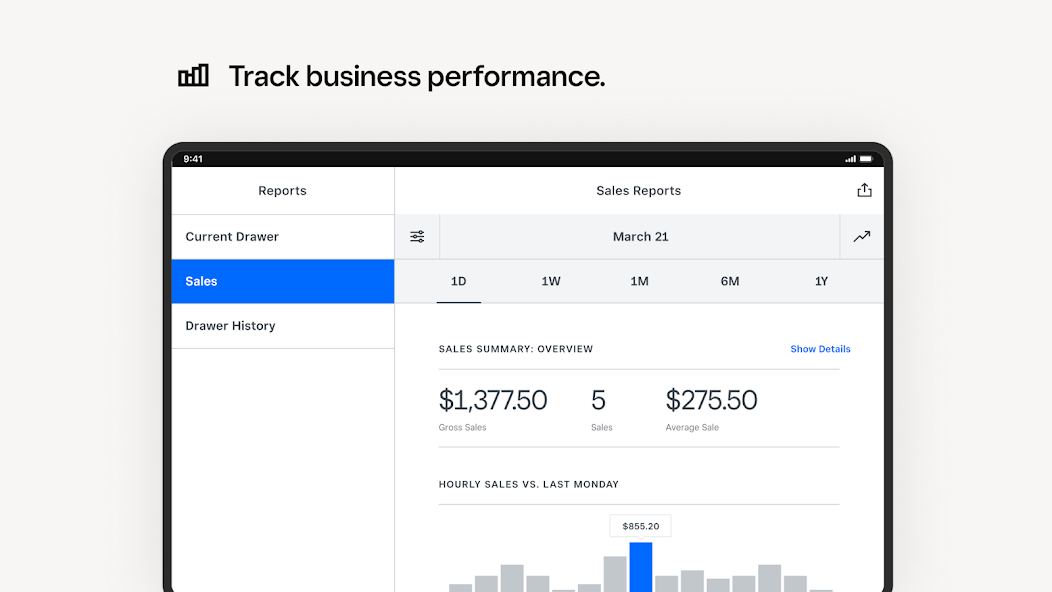Click the highlighted blue sales bar
The height and width of the screenshot is (592, 1052).
[641, 566]
